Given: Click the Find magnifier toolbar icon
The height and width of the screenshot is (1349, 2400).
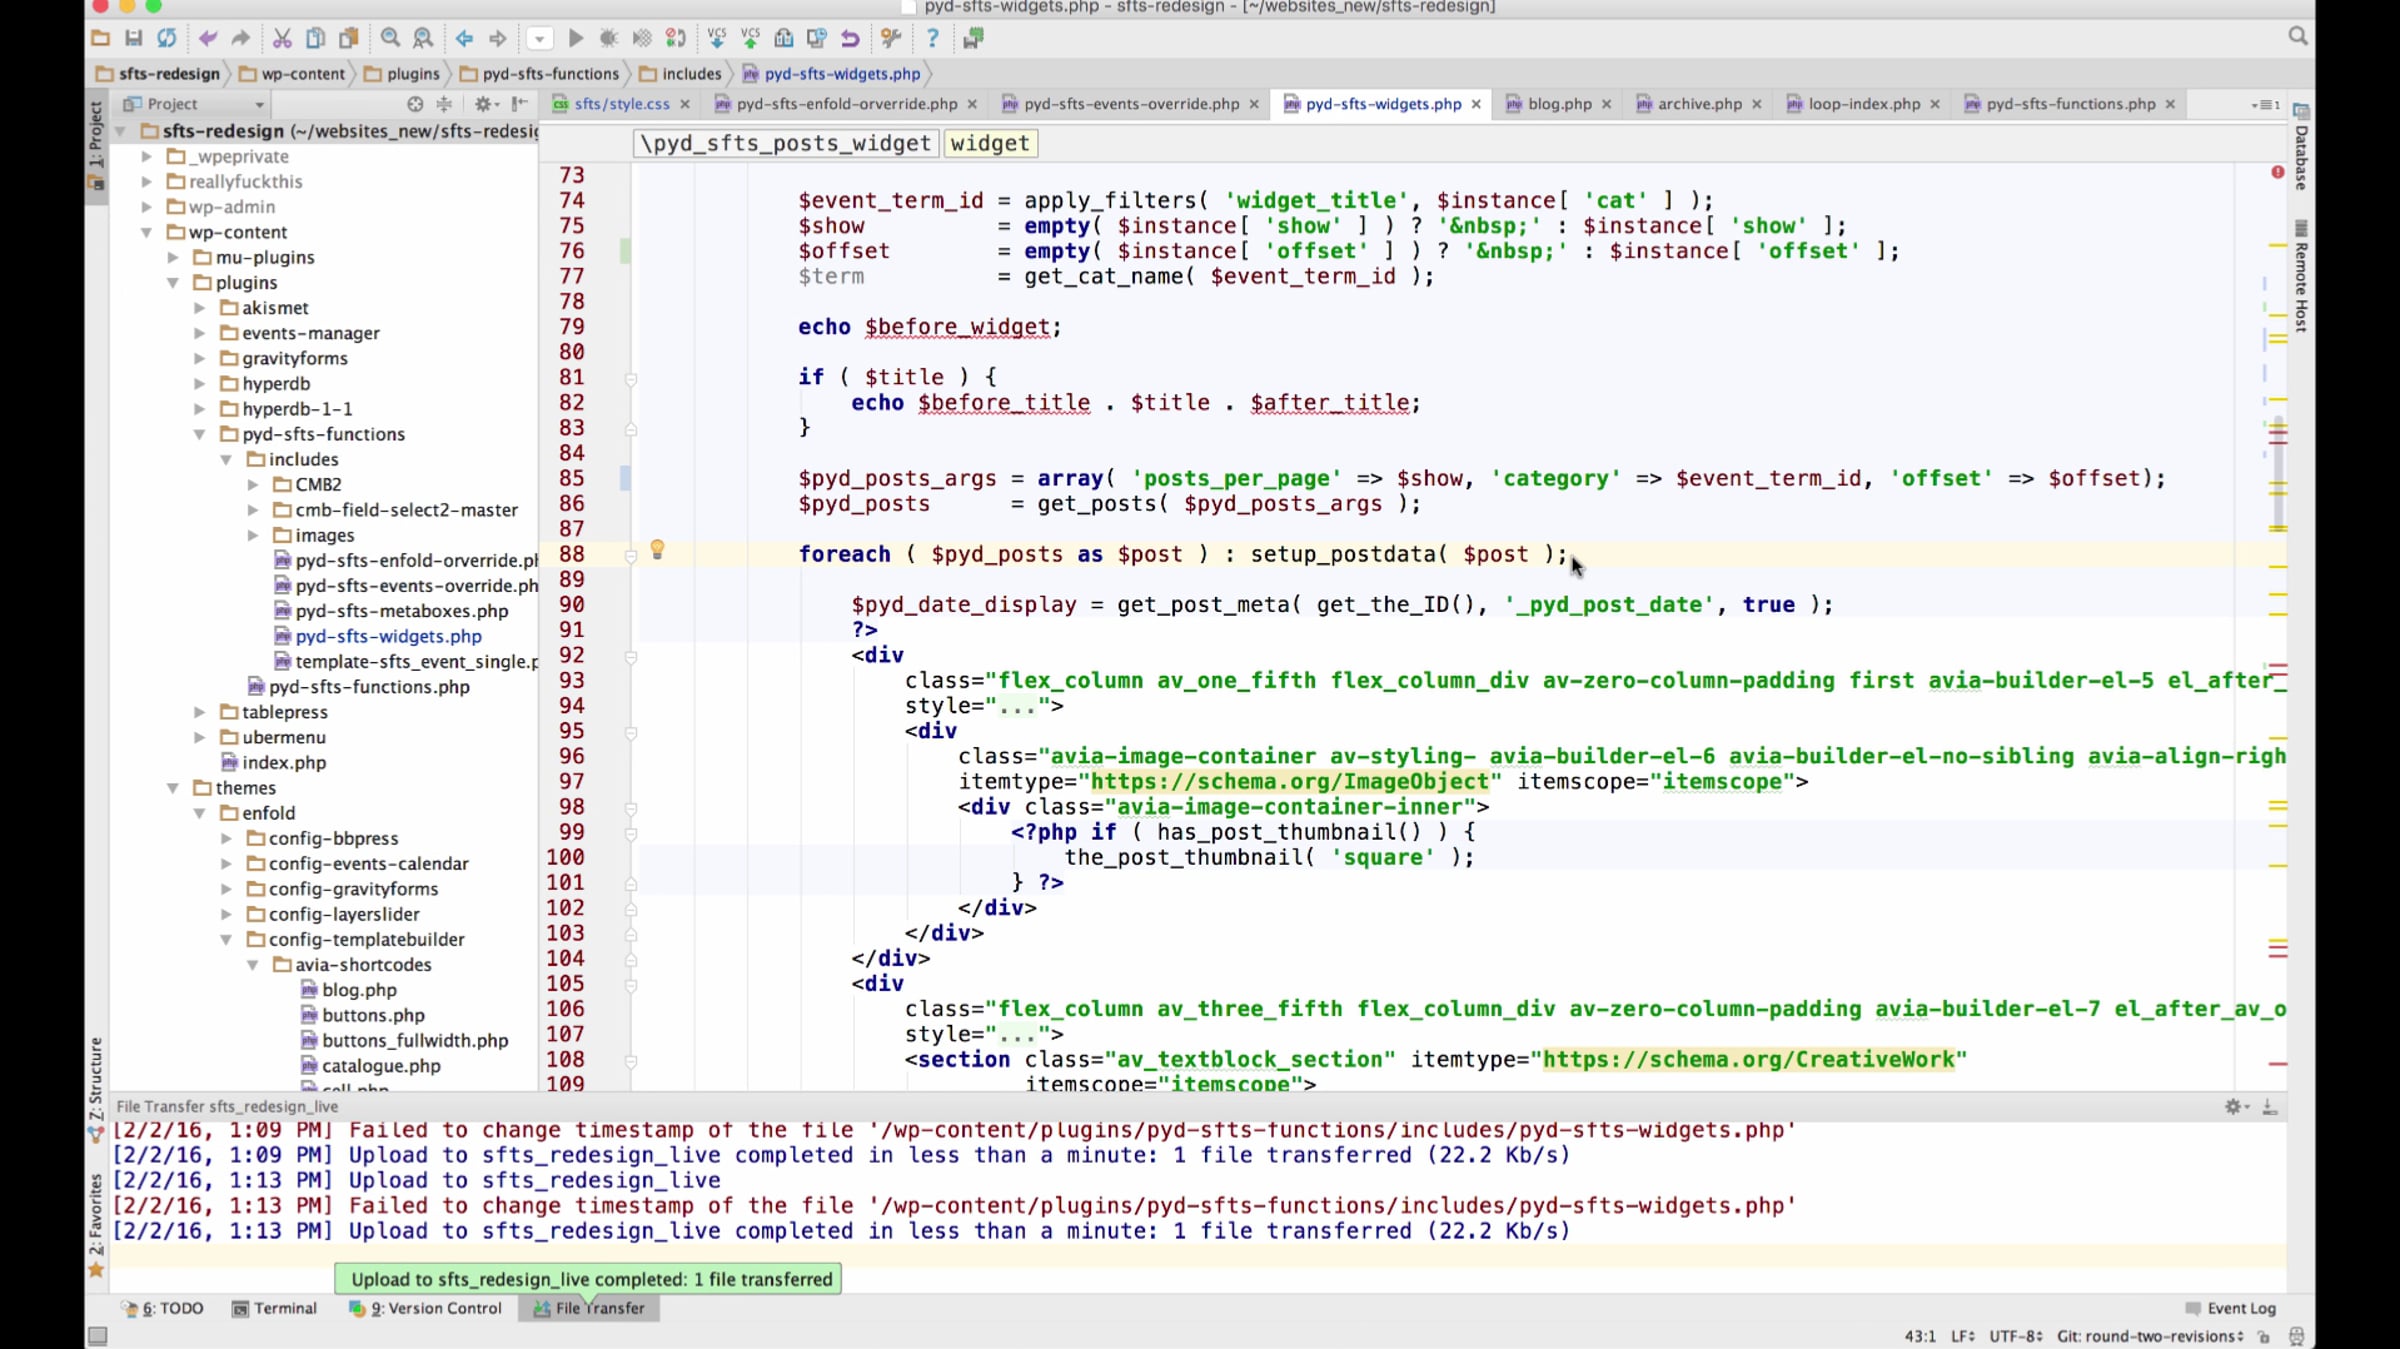Looking at the screenshot, I should (x=390, y=38).
